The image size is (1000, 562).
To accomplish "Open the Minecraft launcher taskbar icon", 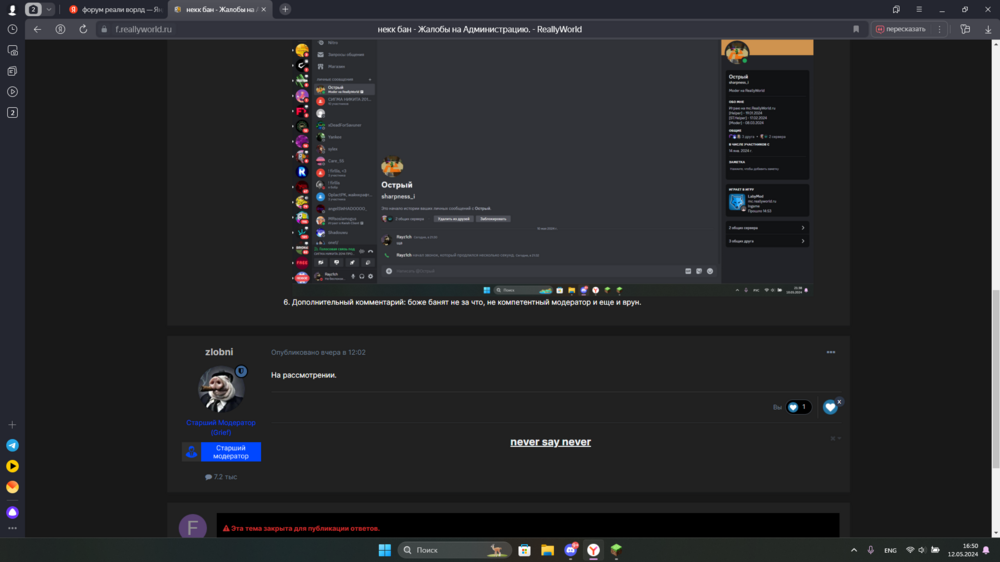I will [x=616, y=550].
